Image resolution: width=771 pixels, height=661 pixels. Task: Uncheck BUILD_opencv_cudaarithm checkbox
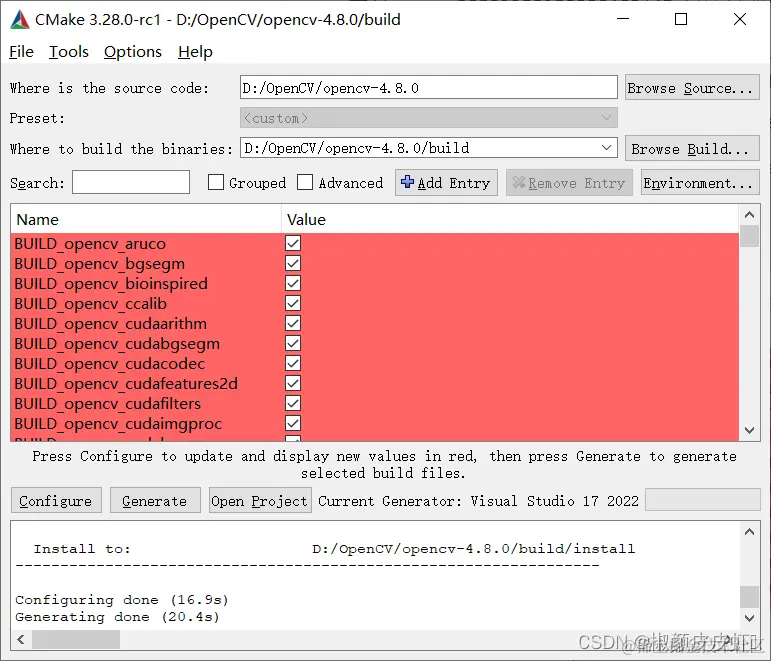point(293,324)
